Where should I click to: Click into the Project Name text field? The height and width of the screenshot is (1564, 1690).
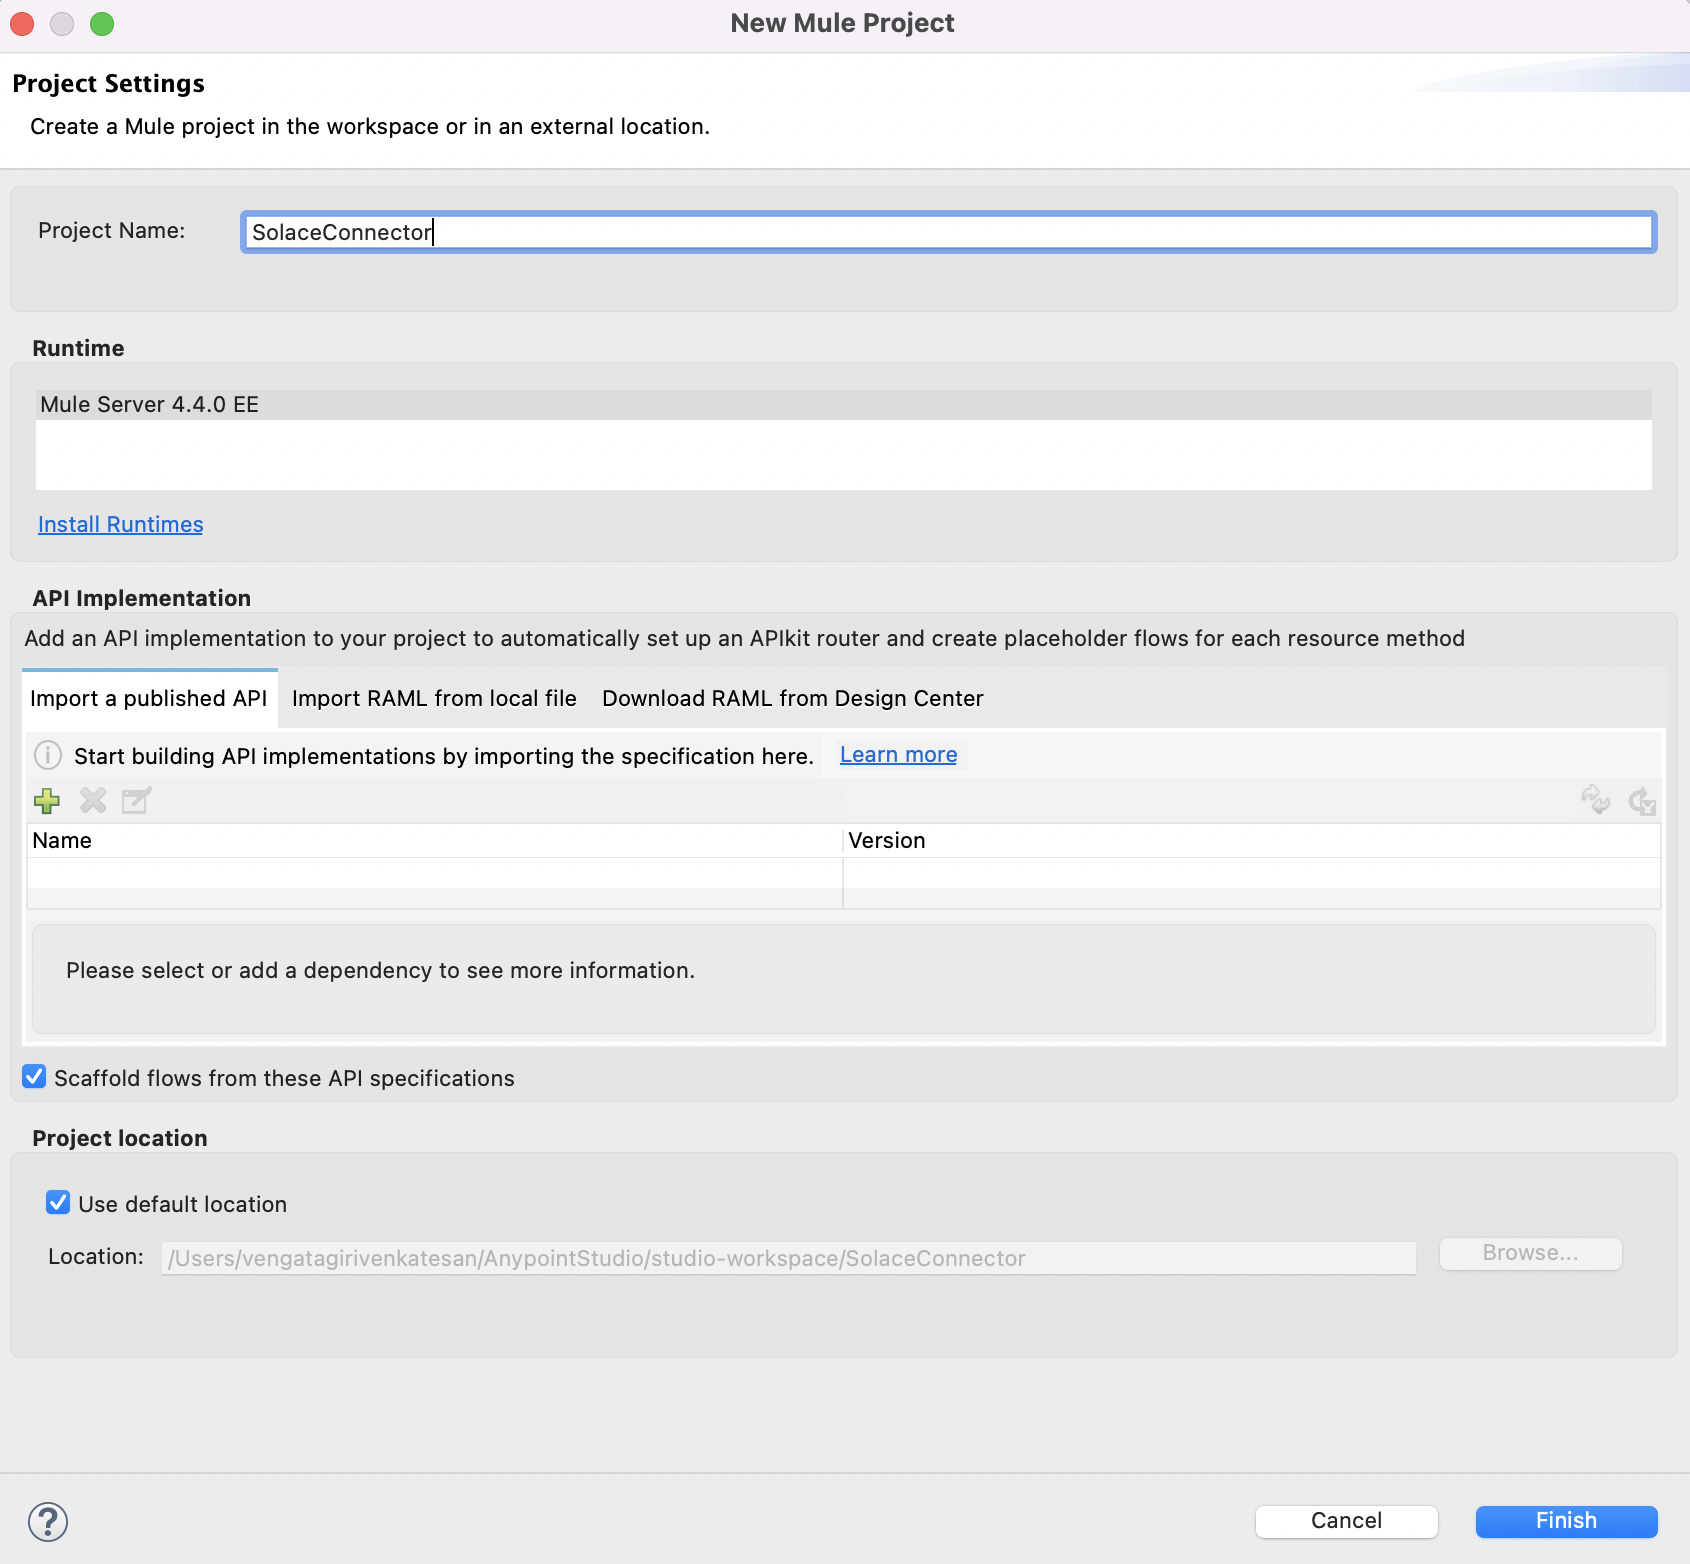click(x=946, y=232)
